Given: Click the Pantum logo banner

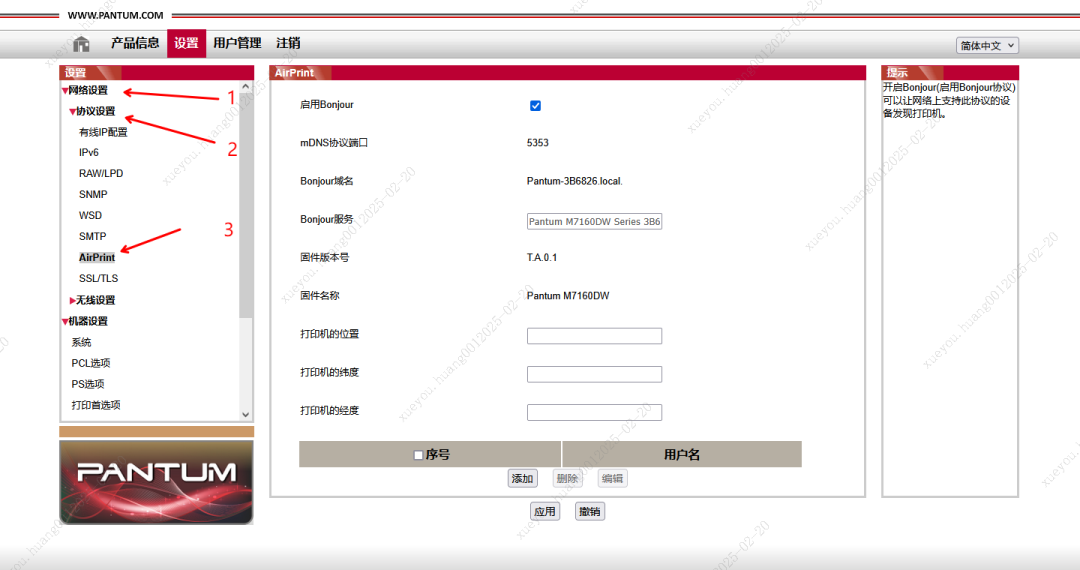Looking at the screenshot, I should click(156, 483).
